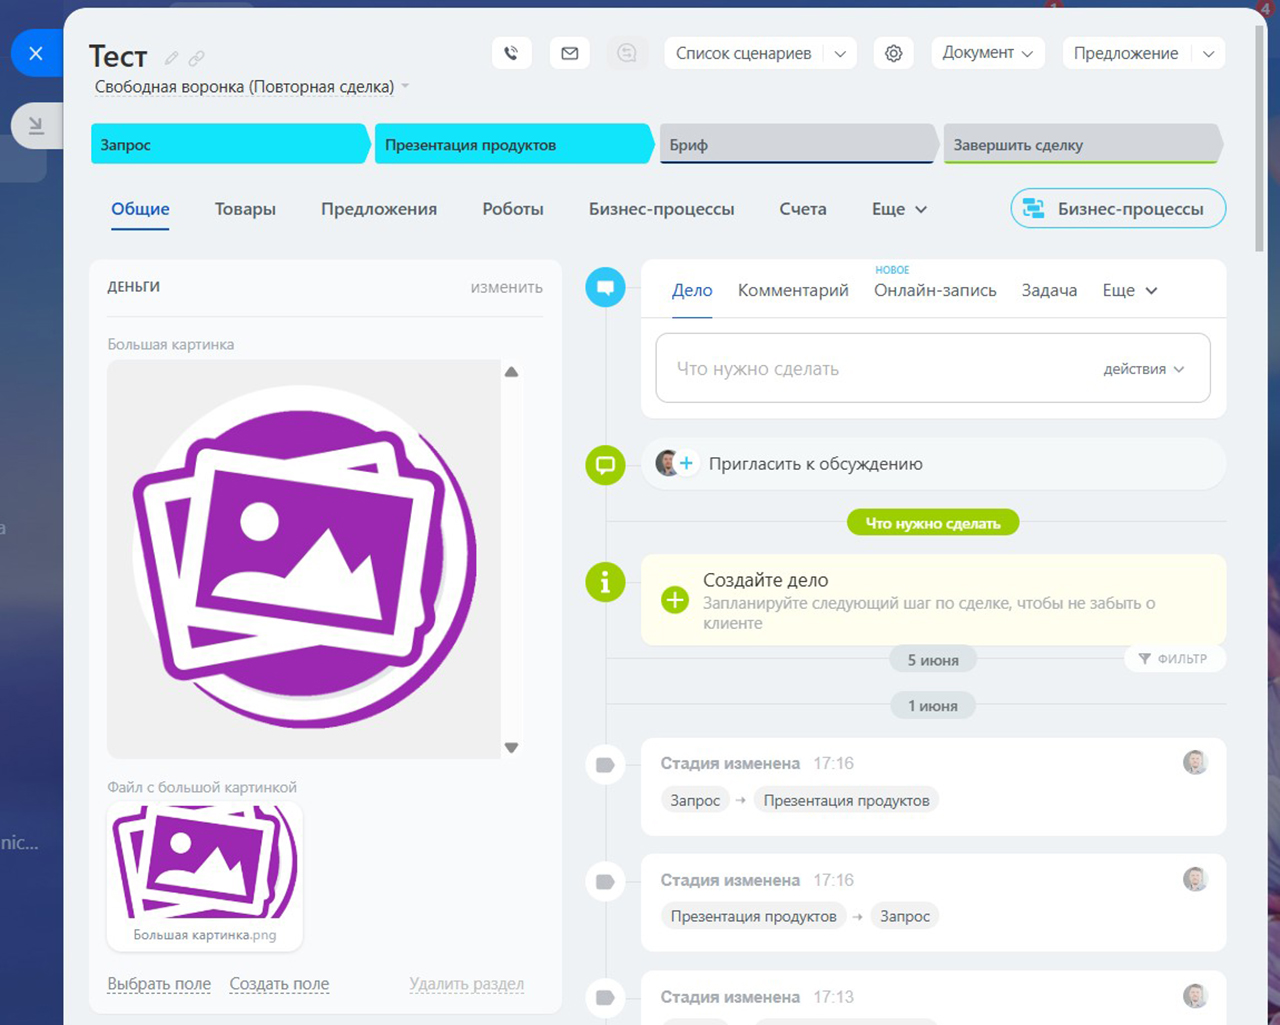
Task: Copy deal link via chain icon
Action: pos(197,58)
